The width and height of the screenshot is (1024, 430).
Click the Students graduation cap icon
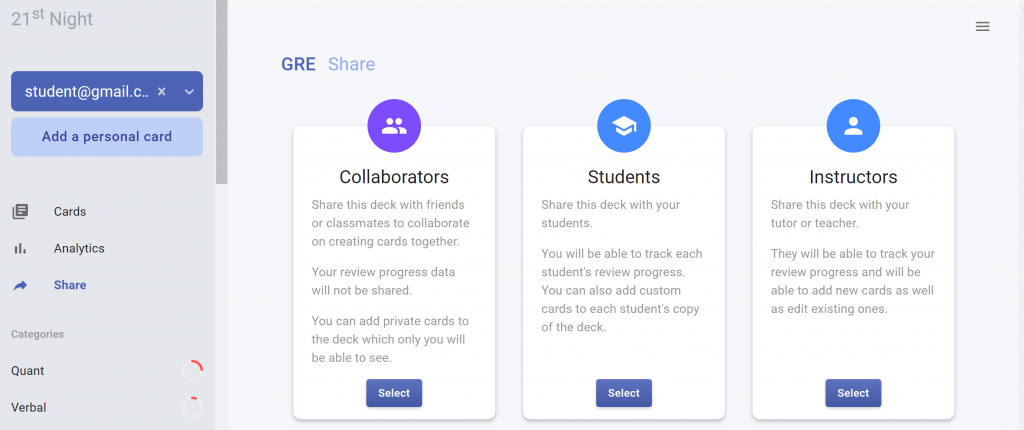coord(624,125)
